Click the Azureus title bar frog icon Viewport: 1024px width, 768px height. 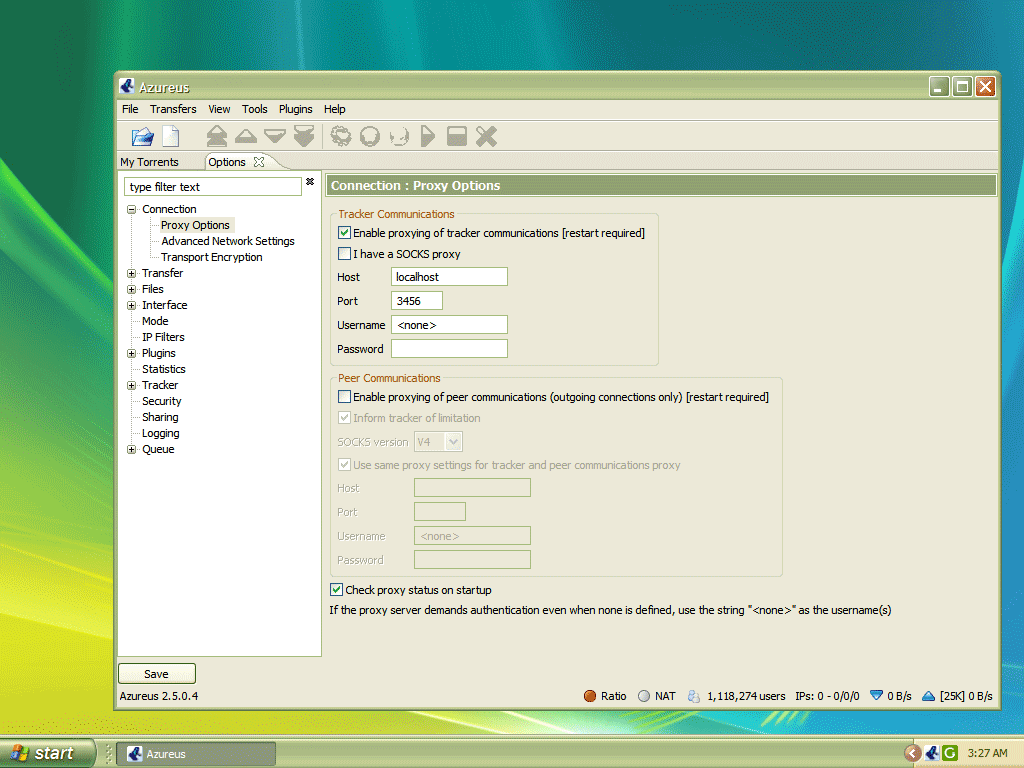127,86
